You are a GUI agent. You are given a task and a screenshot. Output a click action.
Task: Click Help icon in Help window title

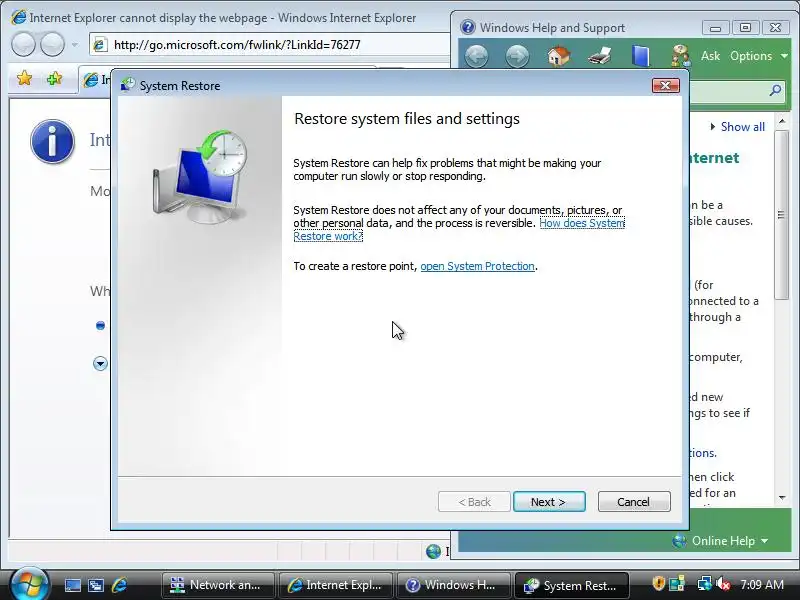coord(467,27)
